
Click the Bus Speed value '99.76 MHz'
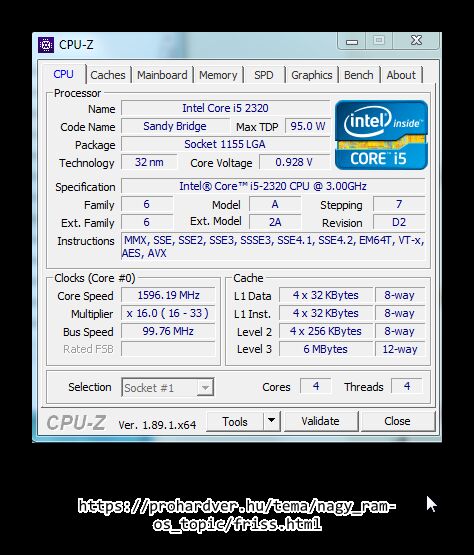tap(168, 331)
